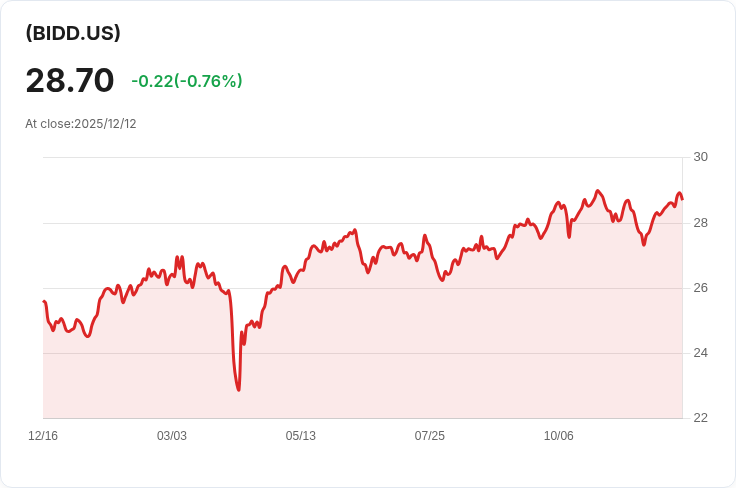Click the 24 price axis label

click(700, 353)
